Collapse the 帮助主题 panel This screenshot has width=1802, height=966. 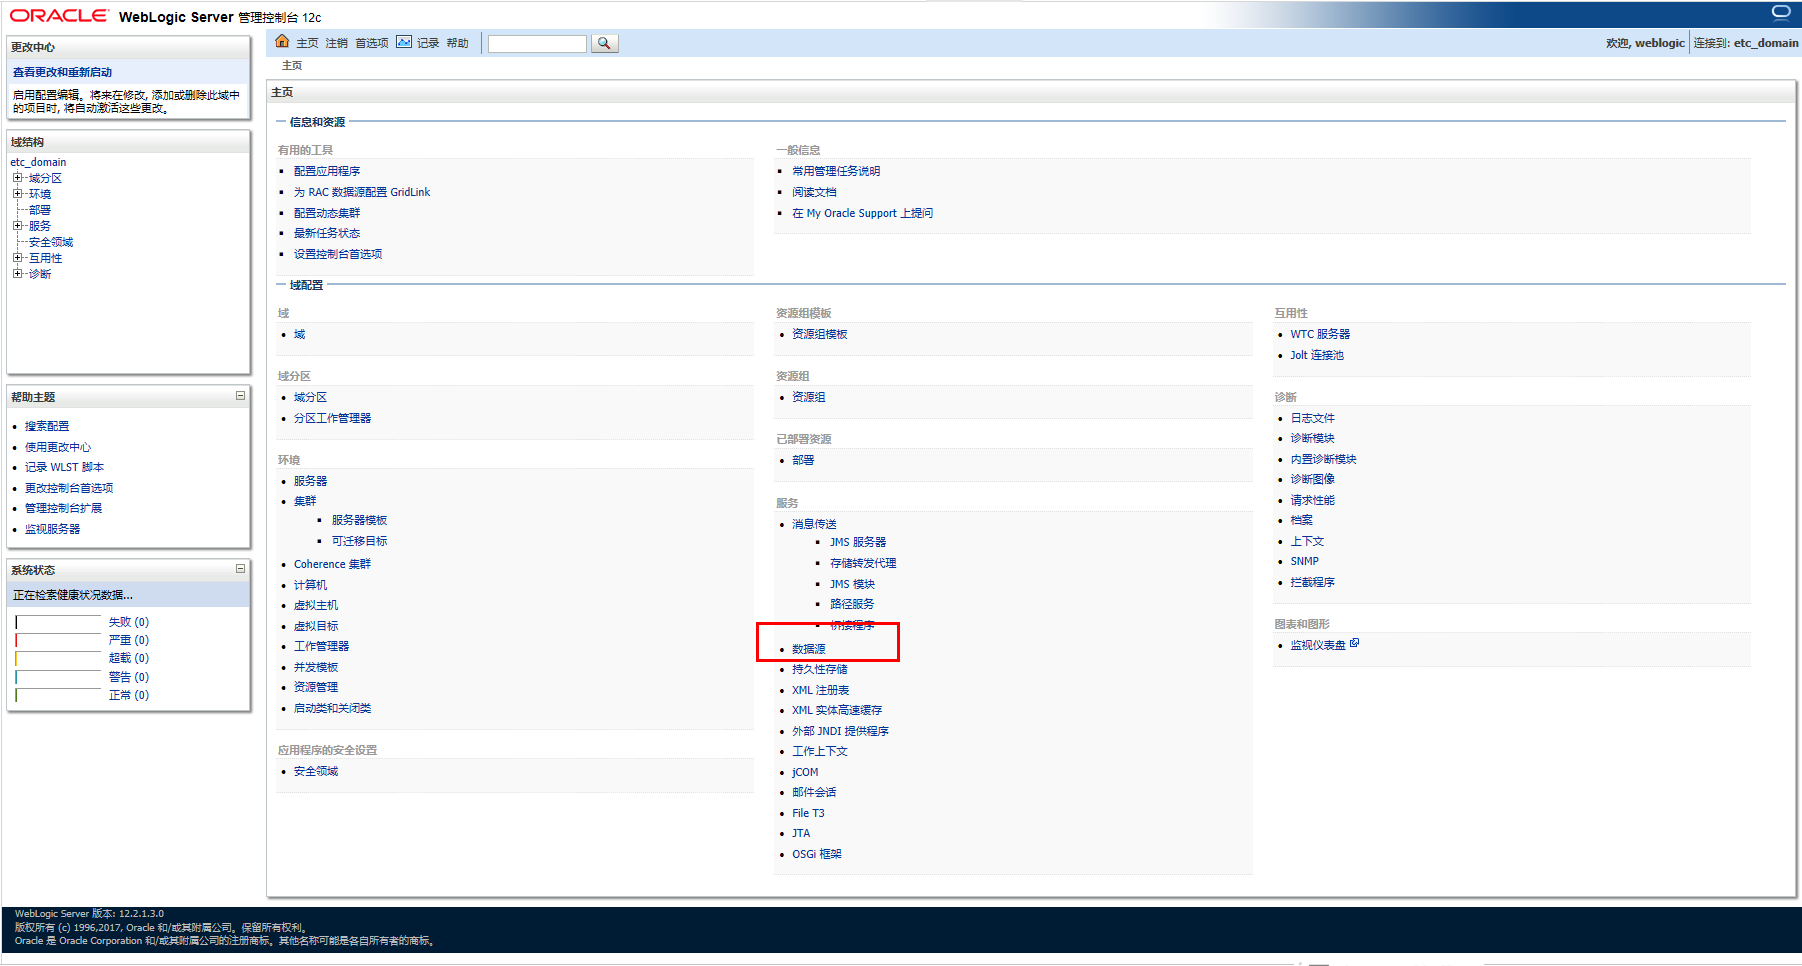tap(240, 396)
